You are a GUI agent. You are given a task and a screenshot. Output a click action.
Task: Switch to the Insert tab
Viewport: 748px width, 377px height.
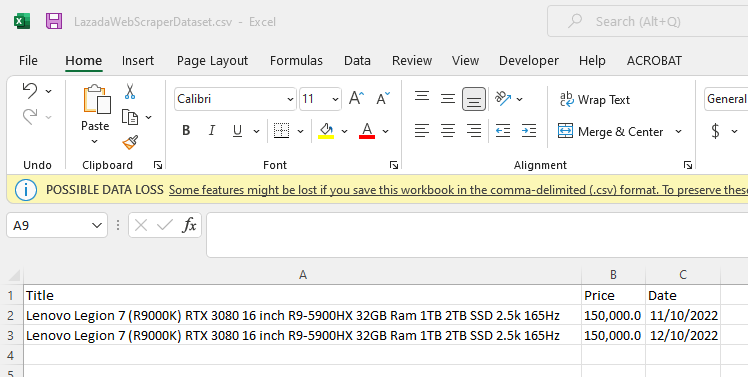coord(137,61)
